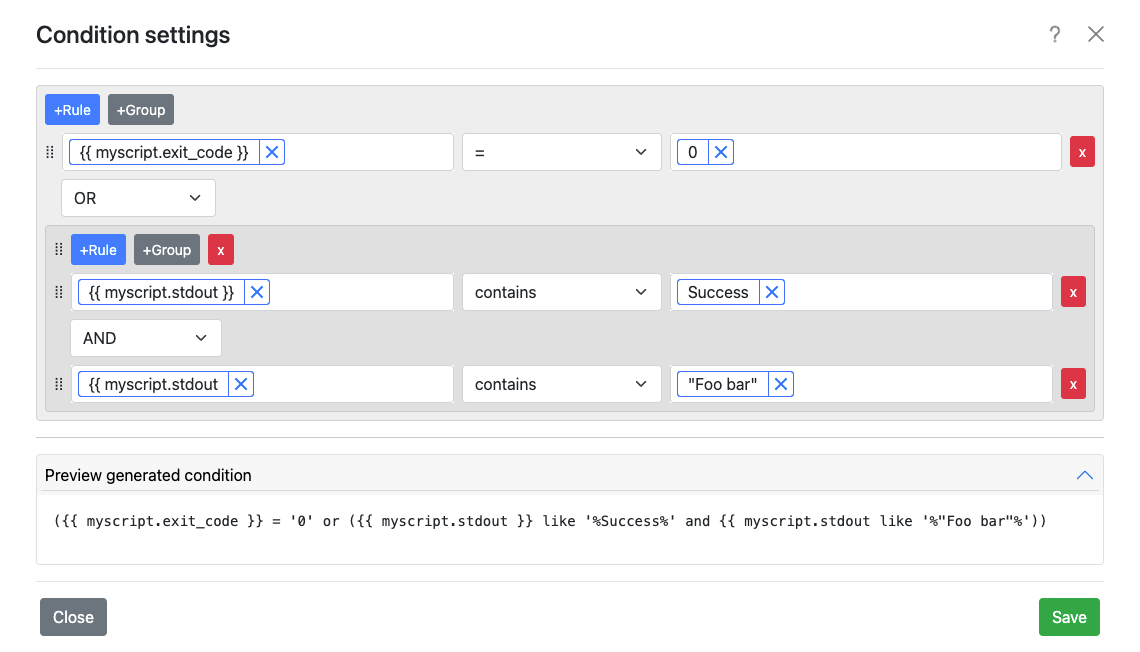Remove the Success value tag

click(x=771, y=292)
